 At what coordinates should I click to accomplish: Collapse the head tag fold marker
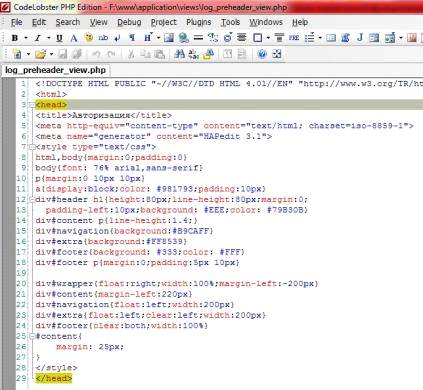32,105
